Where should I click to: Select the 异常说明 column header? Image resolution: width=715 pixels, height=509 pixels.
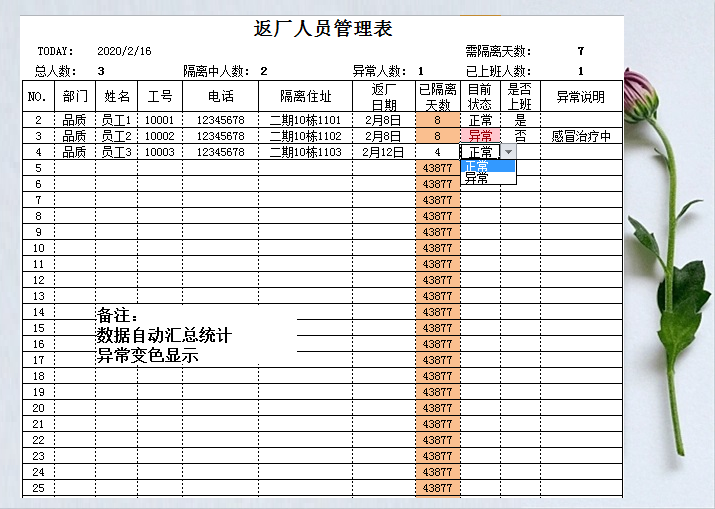581,97
